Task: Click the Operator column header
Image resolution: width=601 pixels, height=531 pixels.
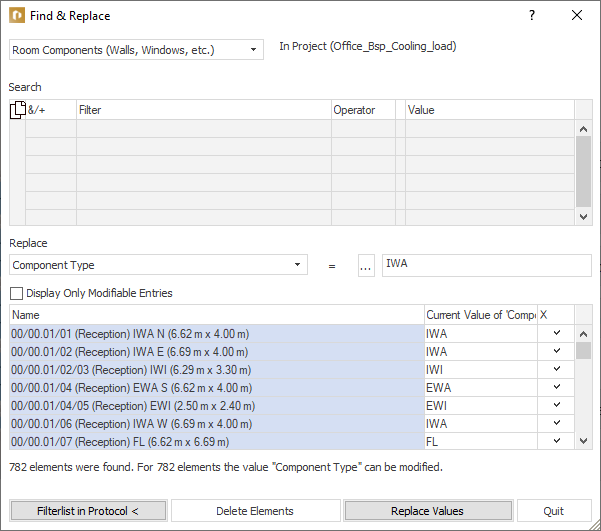Action: tap(363, 110)
